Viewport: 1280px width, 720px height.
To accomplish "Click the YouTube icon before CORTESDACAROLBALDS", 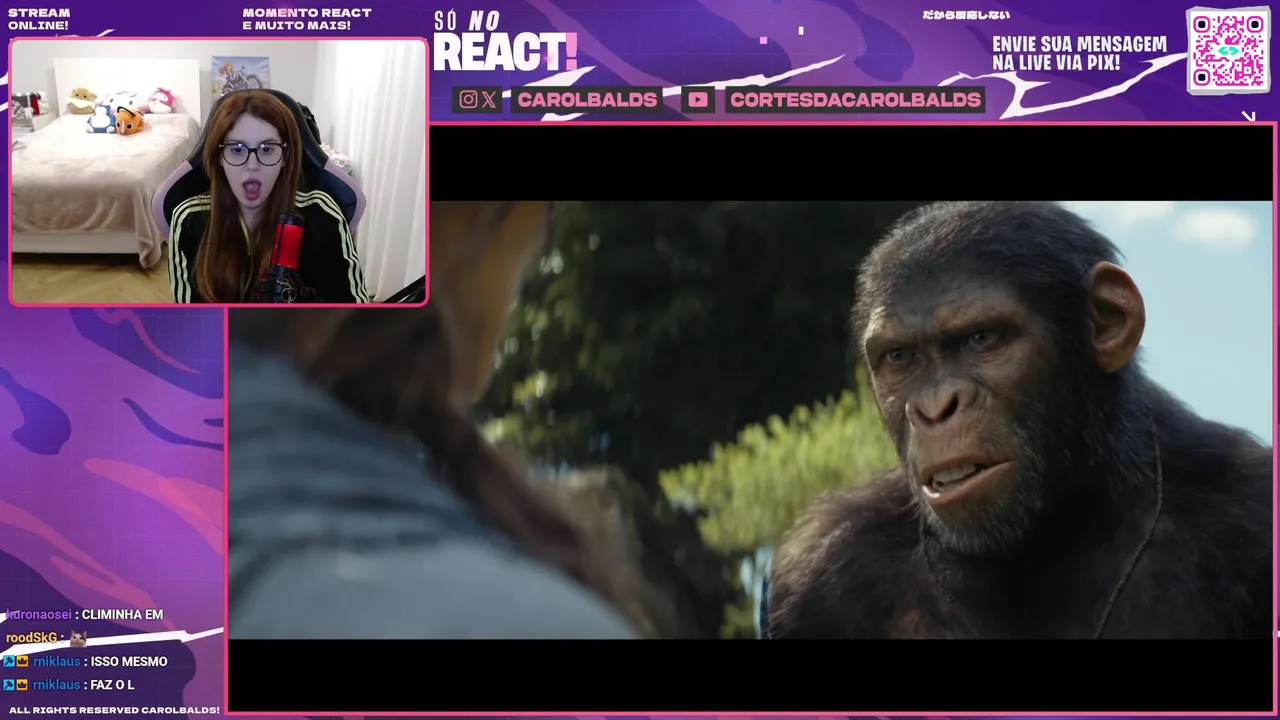I will click(x=697, y=99).
